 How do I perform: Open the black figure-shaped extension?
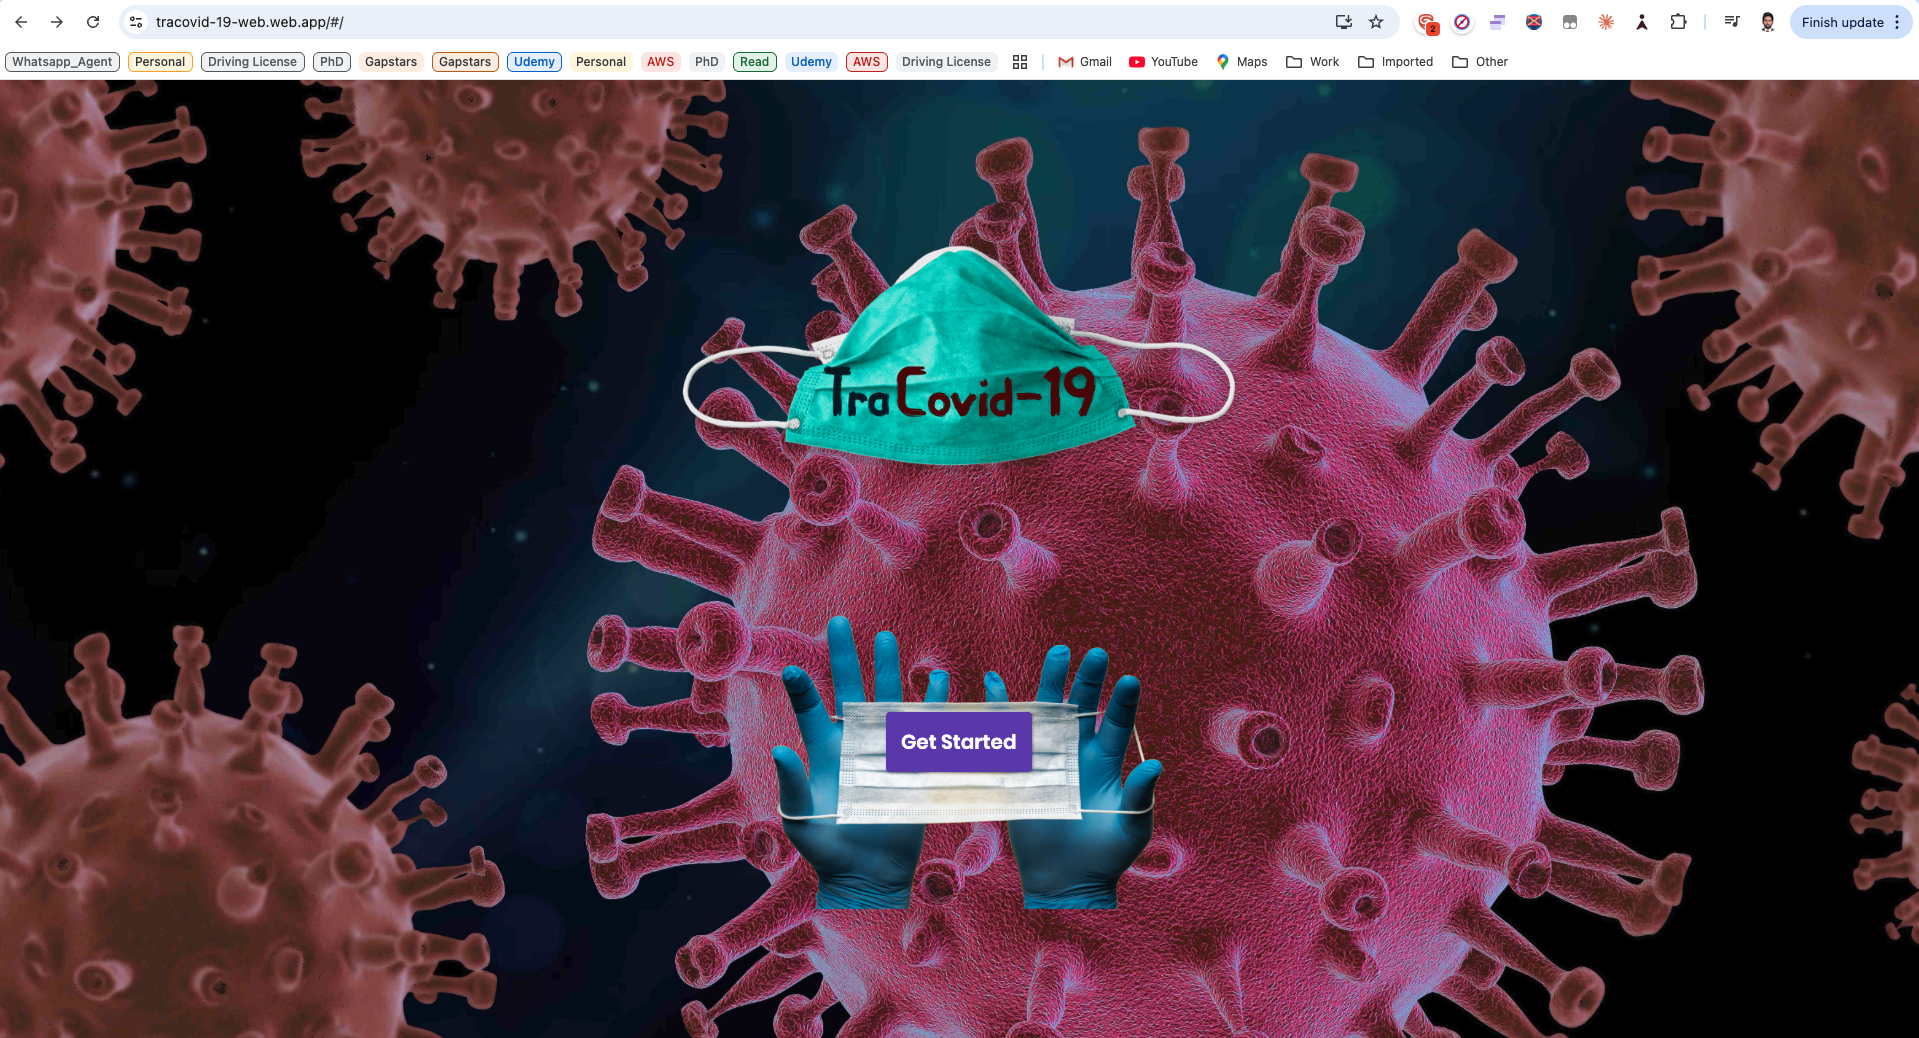[x=1642, y=22]
